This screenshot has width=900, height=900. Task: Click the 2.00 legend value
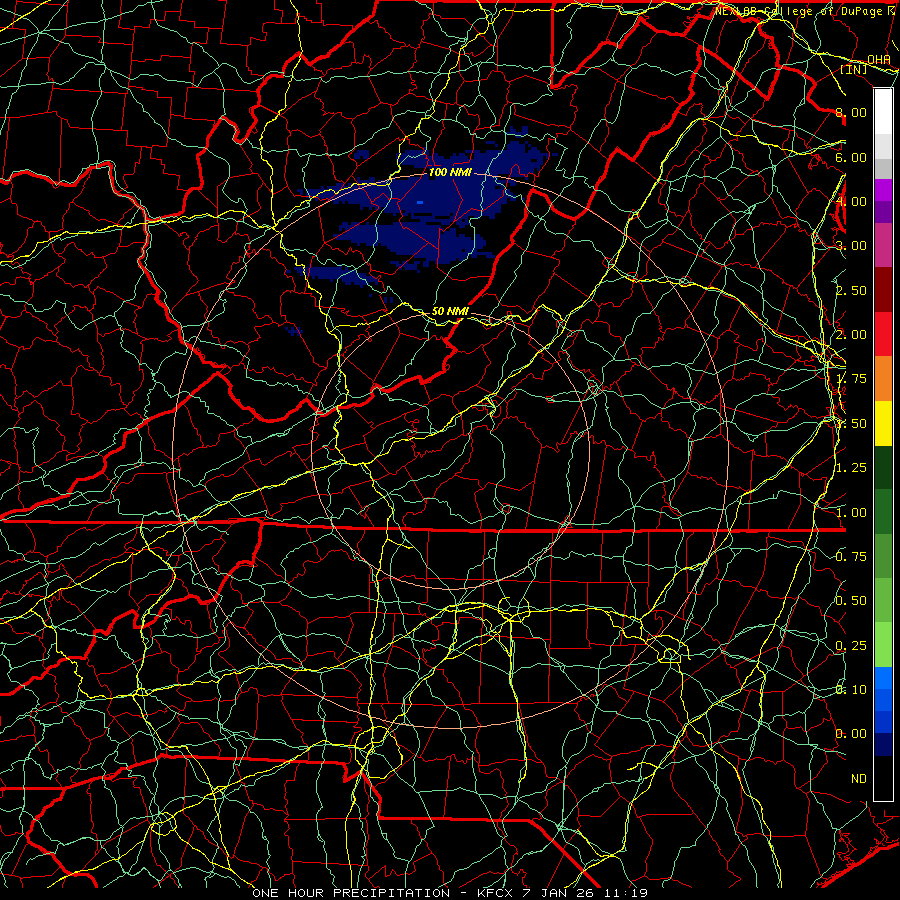click(x=851, y=335)
